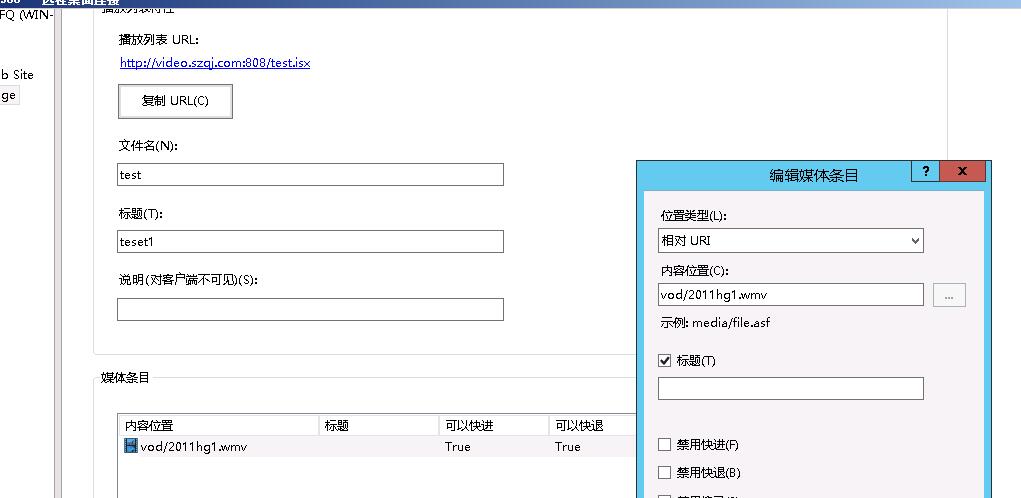Click the 复制 URL(C) button
The height and width of the screenshot is (498, 1021).
175,101
